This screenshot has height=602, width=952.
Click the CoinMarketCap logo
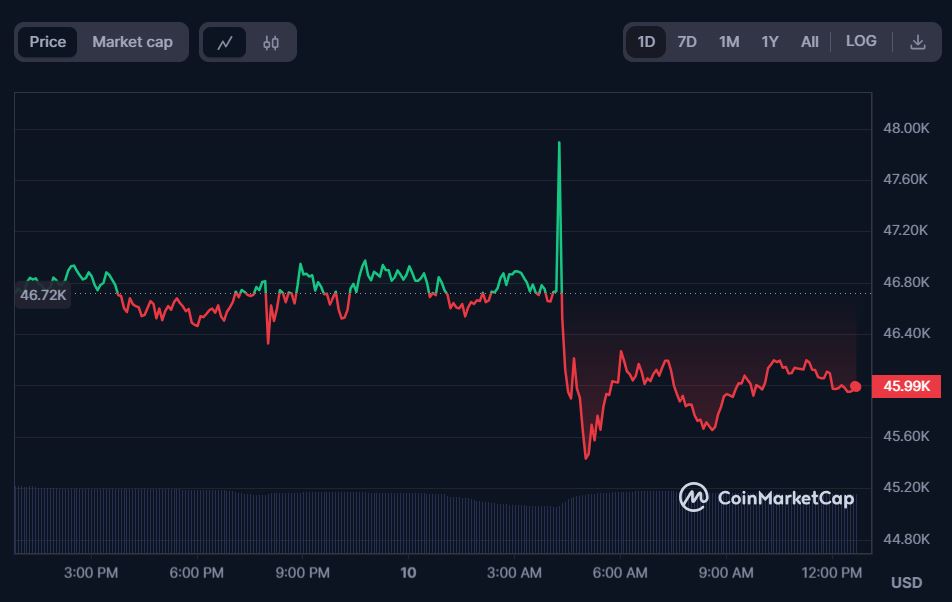(x=766, y=497)
